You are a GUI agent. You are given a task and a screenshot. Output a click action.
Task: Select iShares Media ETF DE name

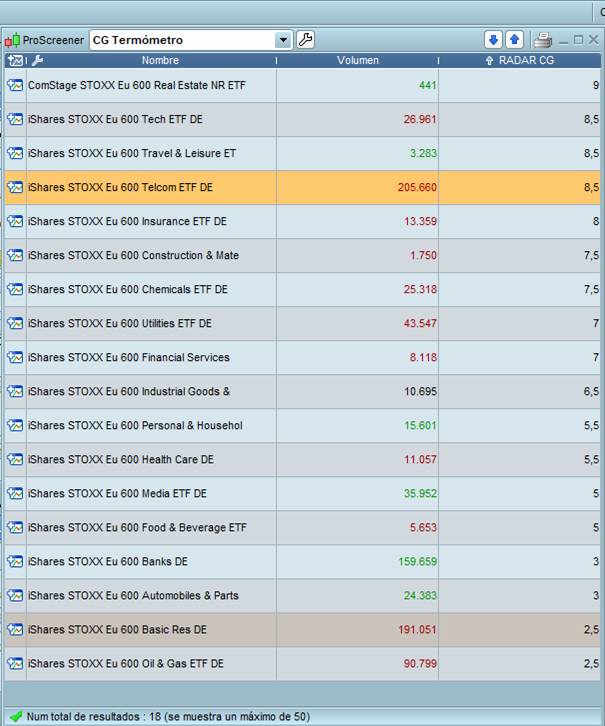[117, 494]
